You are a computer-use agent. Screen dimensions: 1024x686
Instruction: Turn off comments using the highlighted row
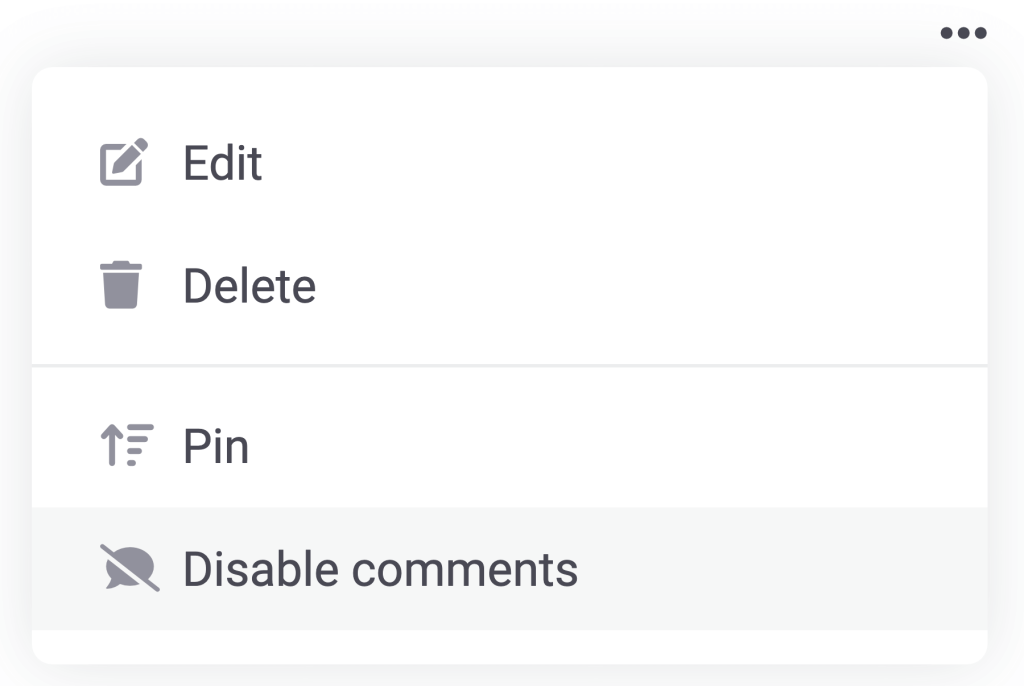(509, 568)
